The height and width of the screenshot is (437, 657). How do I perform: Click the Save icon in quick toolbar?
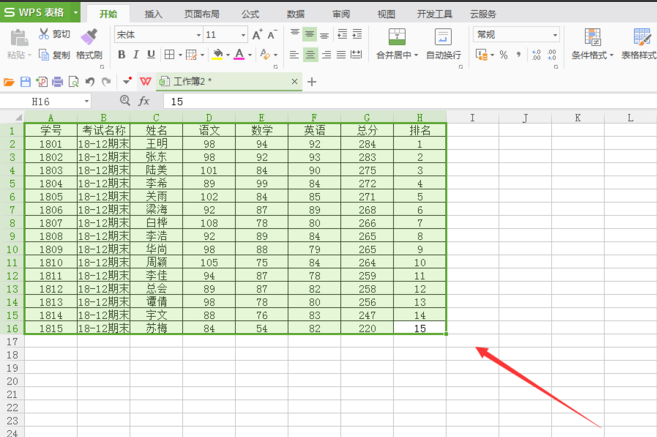click(26, 81)
